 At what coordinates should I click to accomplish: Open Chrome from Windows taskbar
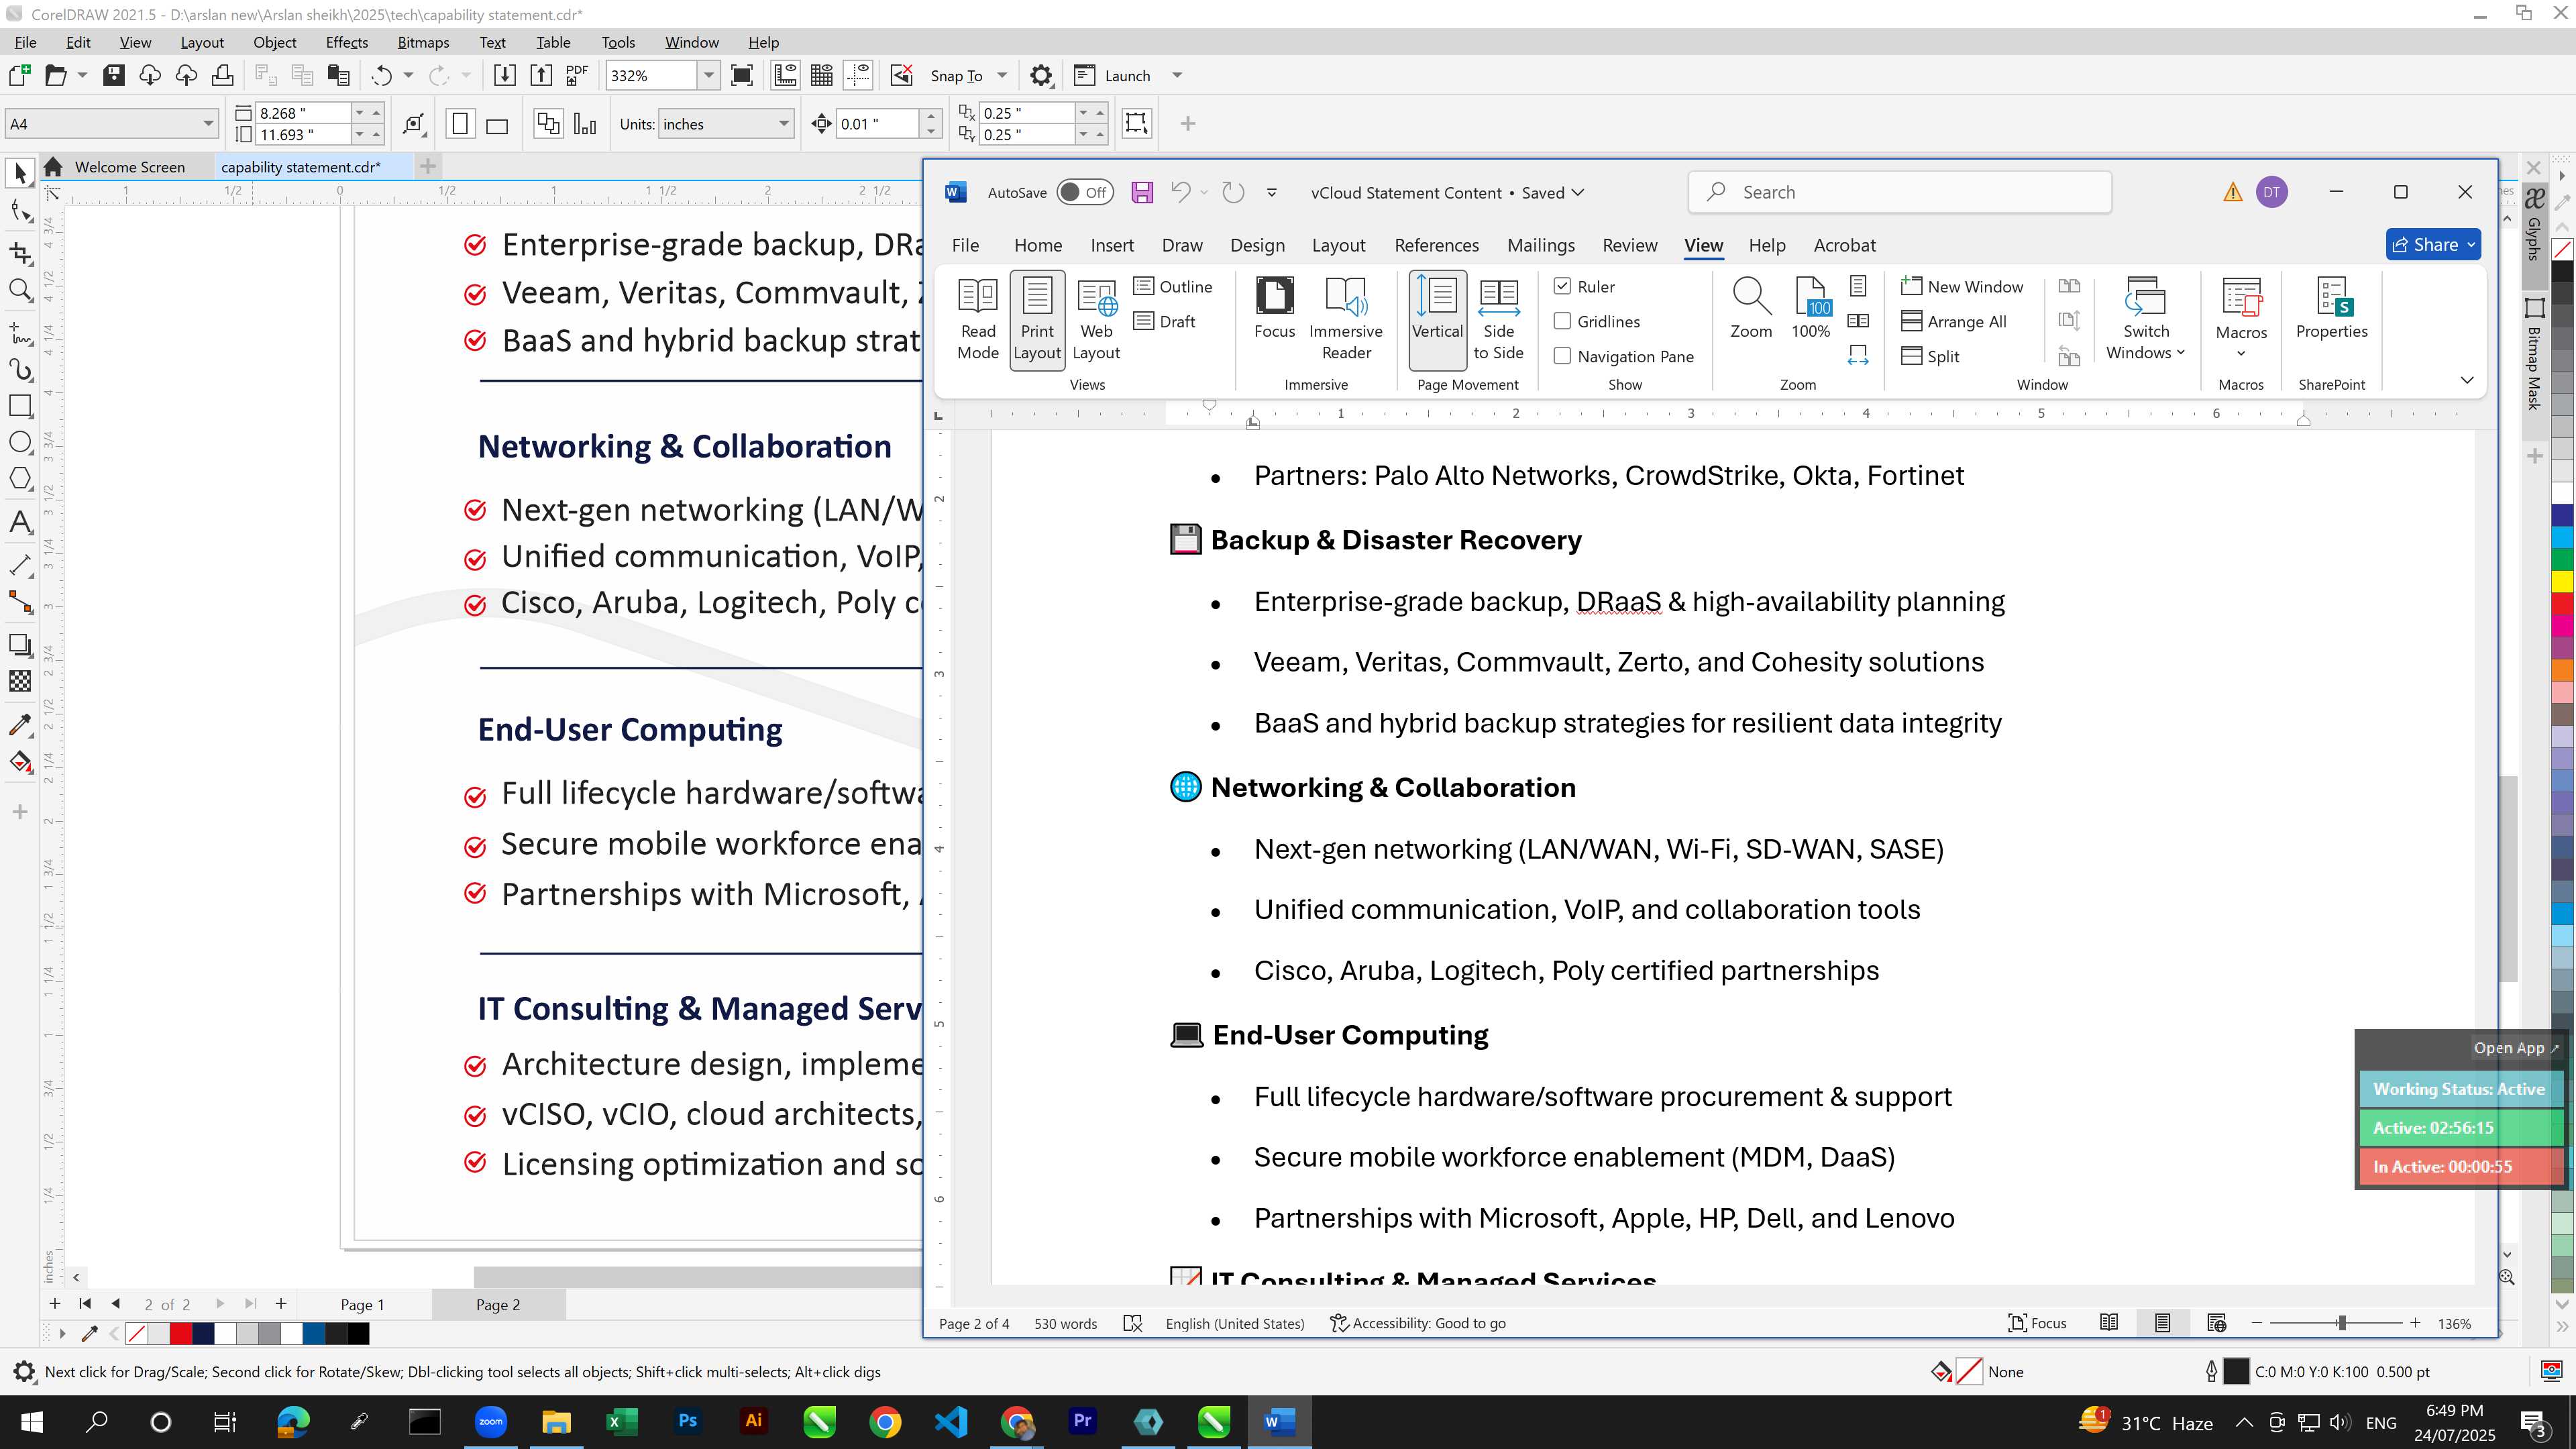(884, 1421)
